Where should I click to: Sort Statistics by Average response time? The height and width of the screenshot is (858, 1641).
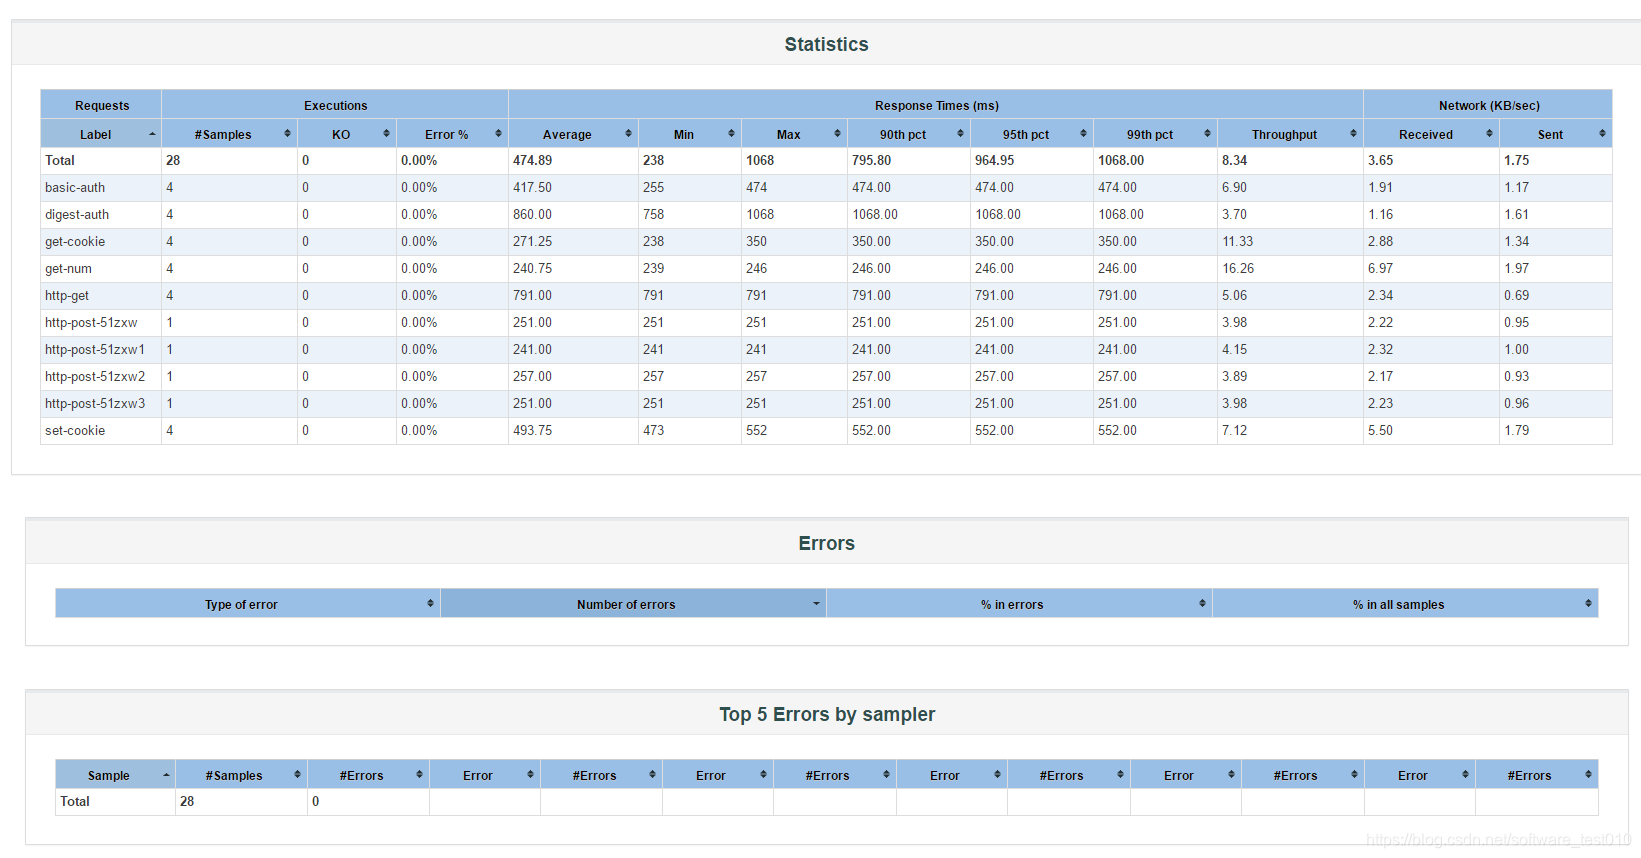point(573,134)
